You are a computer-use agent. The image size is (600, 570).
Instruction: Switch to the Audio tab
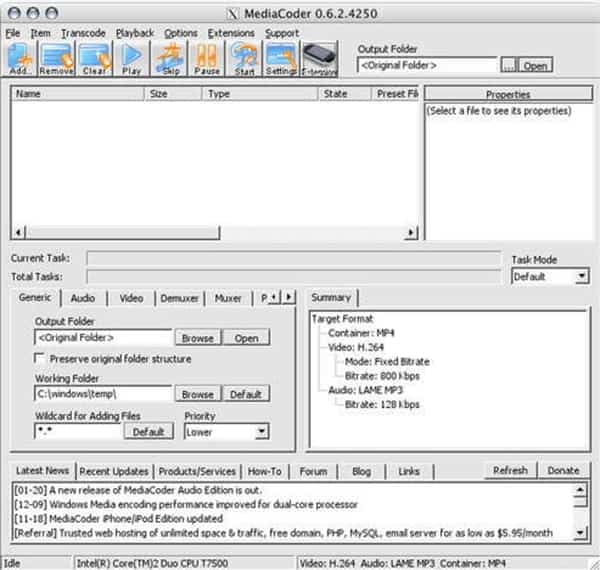point(83,298)
